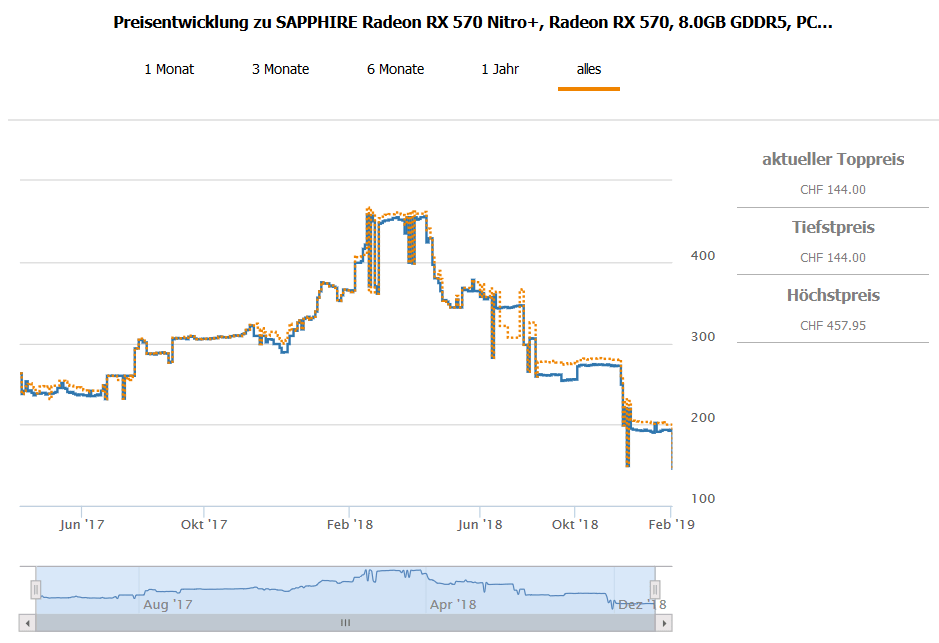Screen dimensions: 939x643
Task: Click the chart title Preisentwicklung zu SAPPHIRE Radeon
Action: coord(472,22)
